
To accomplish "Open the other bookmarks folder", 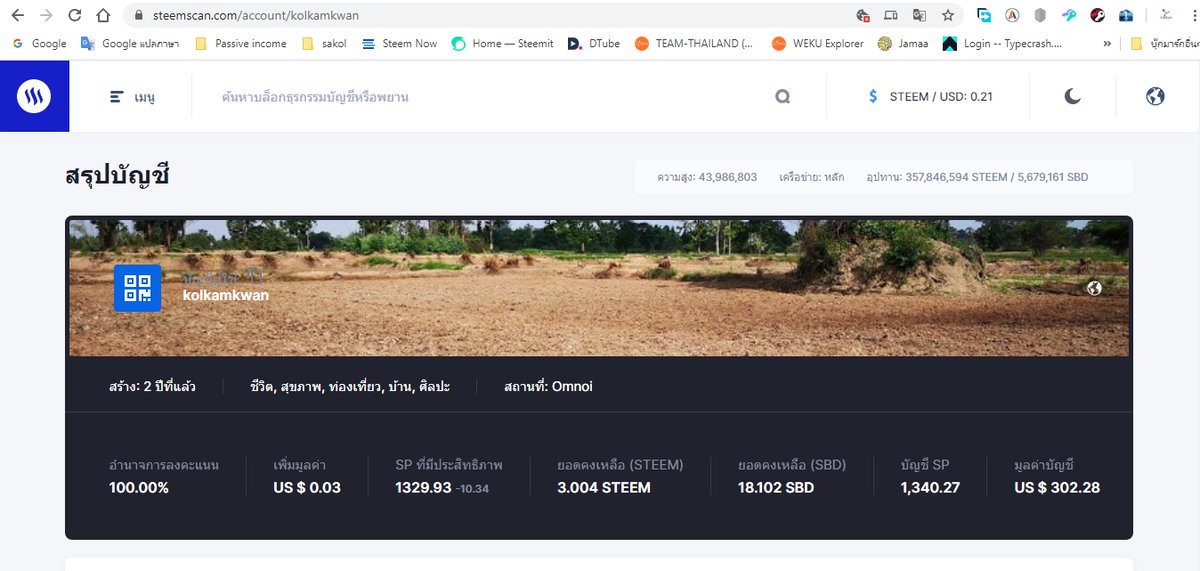I will (x=1164, y=44).
